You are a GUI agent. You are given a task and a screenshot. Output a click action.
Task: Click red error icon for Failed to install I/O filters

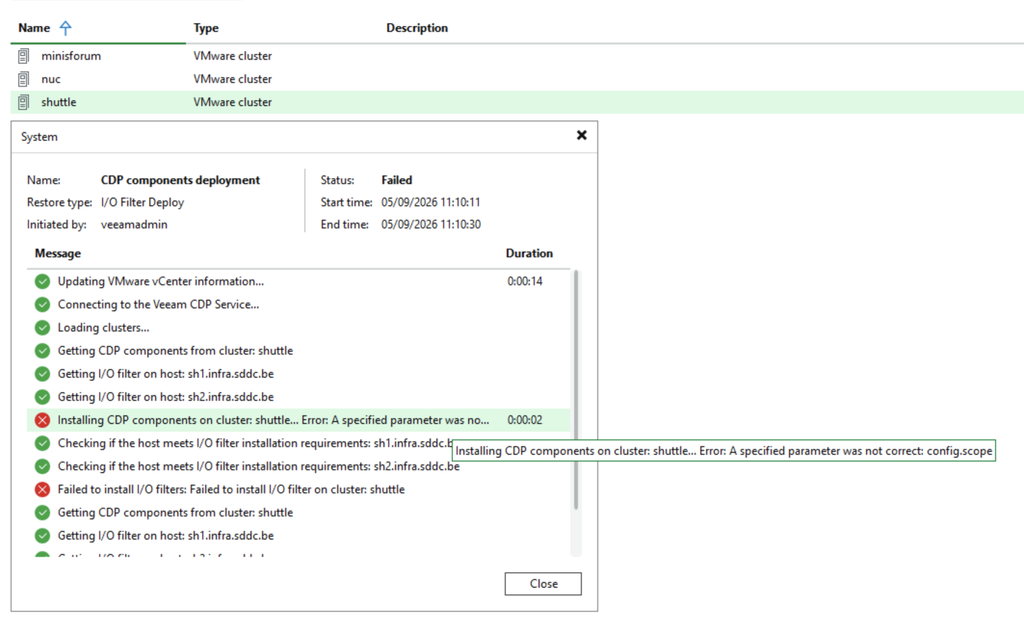click(x=42, y=489)
